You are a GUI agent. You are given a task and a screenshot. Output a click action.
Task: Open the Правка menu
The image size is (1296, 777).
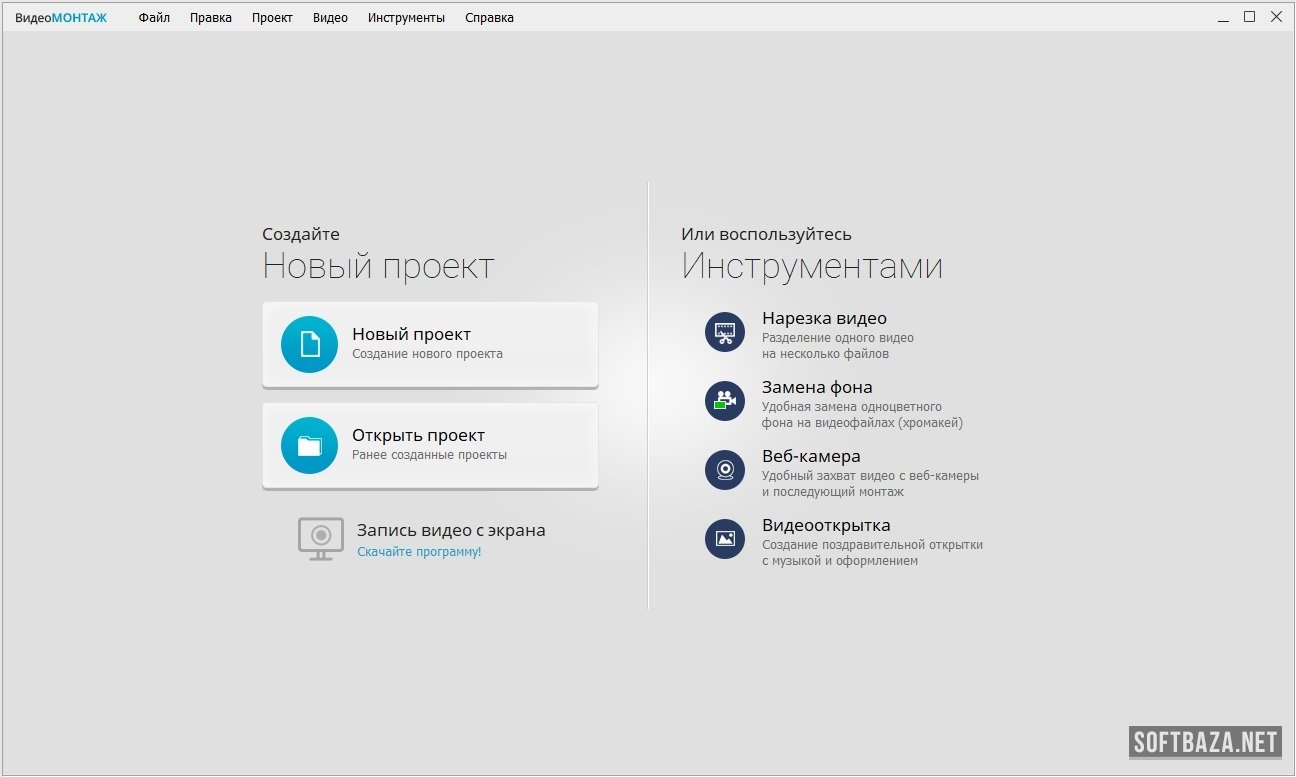210,18
